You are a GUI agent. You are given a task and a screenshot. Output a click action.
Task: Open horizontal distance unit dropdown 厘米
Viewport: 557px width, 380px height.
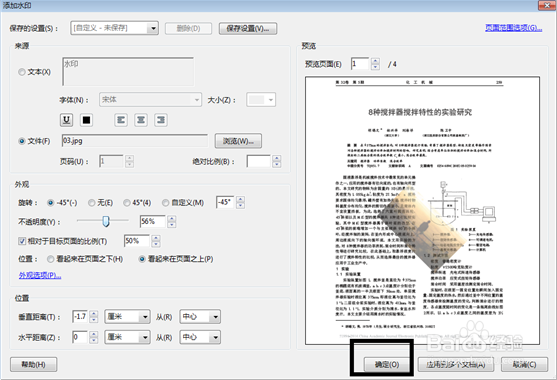click(128, 337)
